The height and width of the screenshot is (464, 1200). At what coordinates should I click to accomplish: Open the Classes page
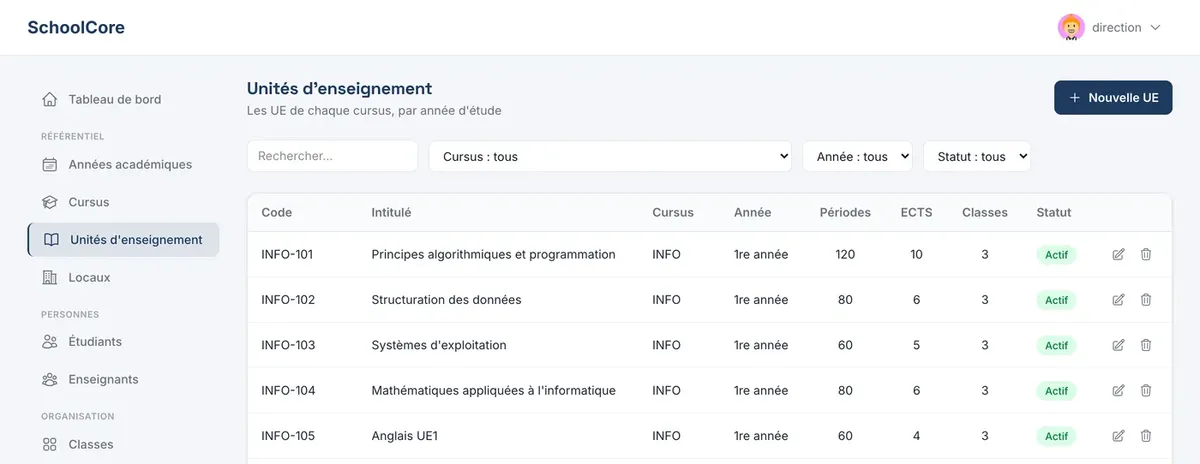coord(123,444)
